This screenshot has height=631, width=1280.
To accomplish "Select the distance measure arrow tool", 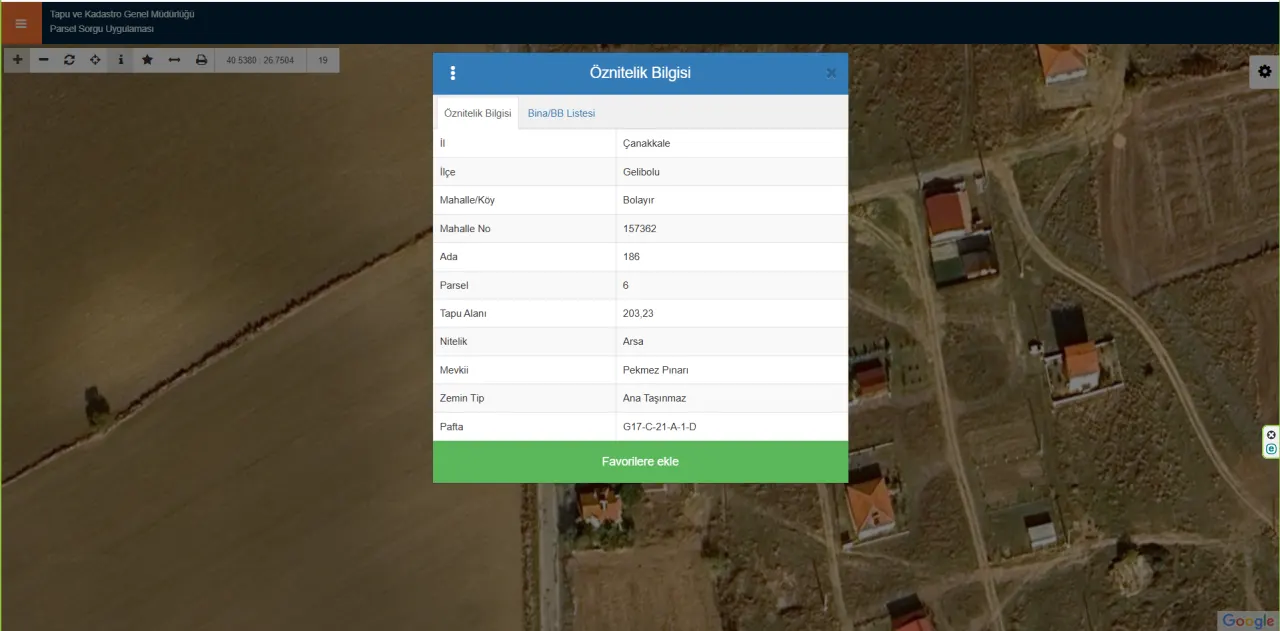I will [x=174, y=60].
